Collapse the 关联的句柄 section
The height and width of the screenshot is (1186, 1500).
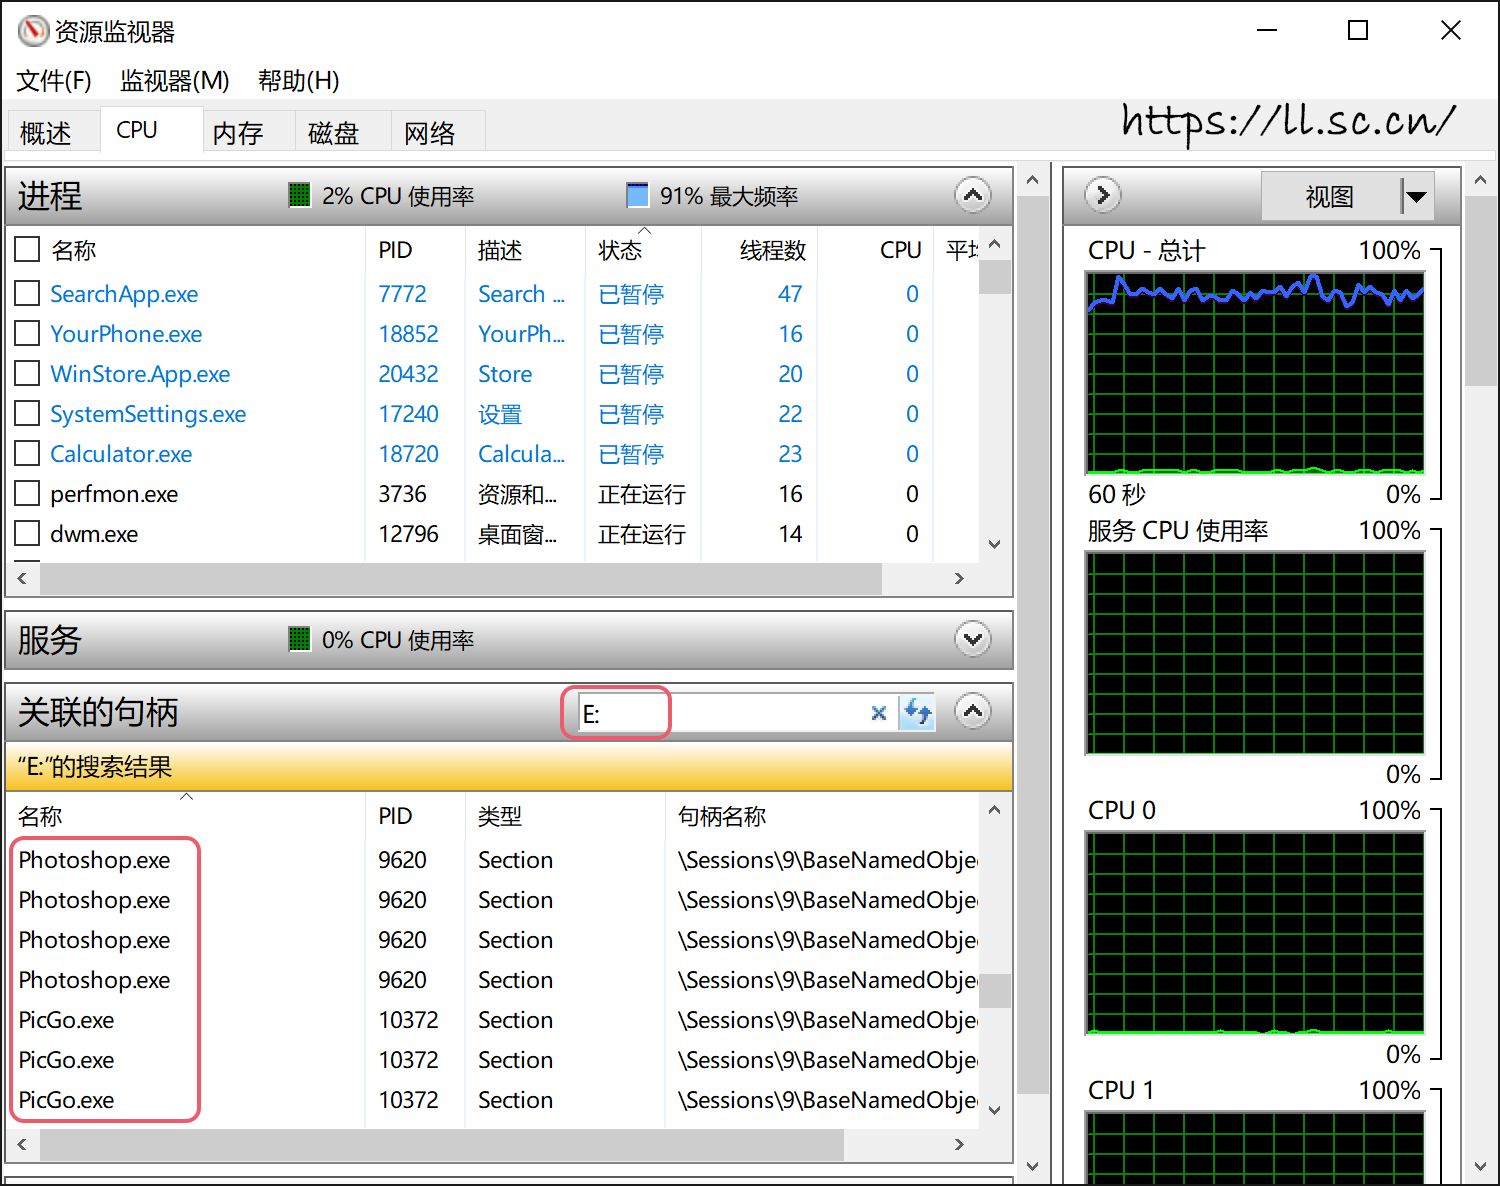972,712
